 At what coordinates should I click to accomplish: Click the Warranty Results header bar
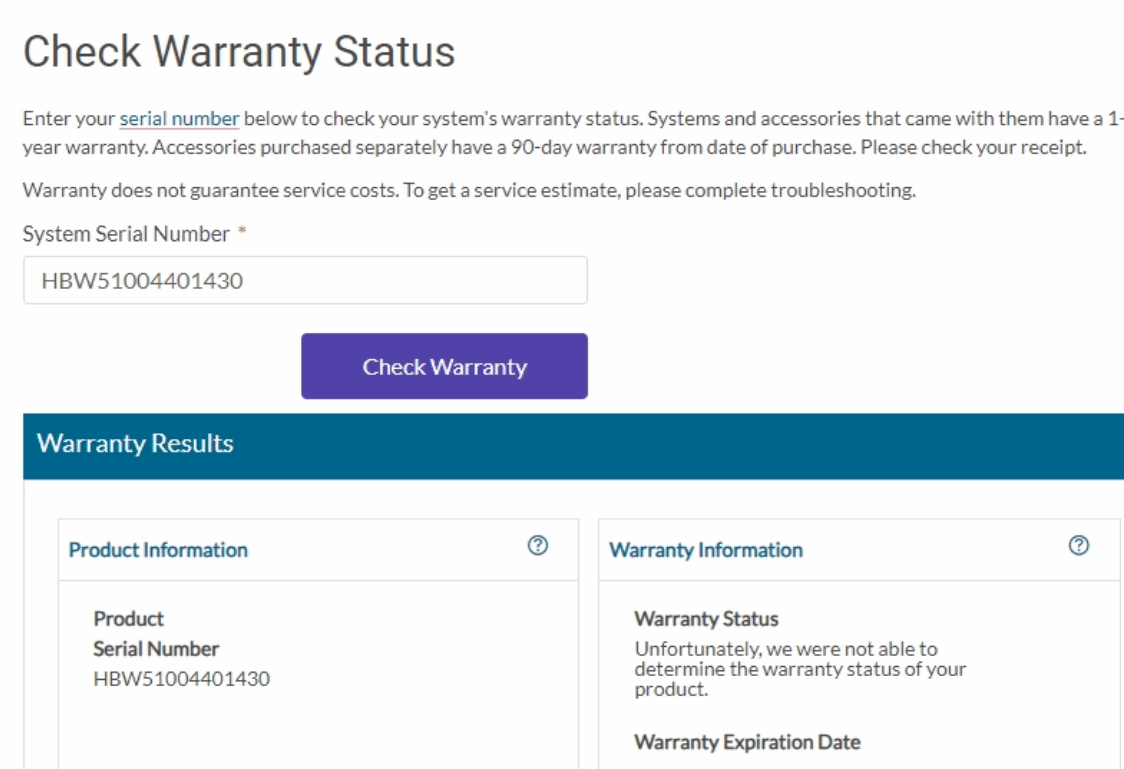point(573,446)
